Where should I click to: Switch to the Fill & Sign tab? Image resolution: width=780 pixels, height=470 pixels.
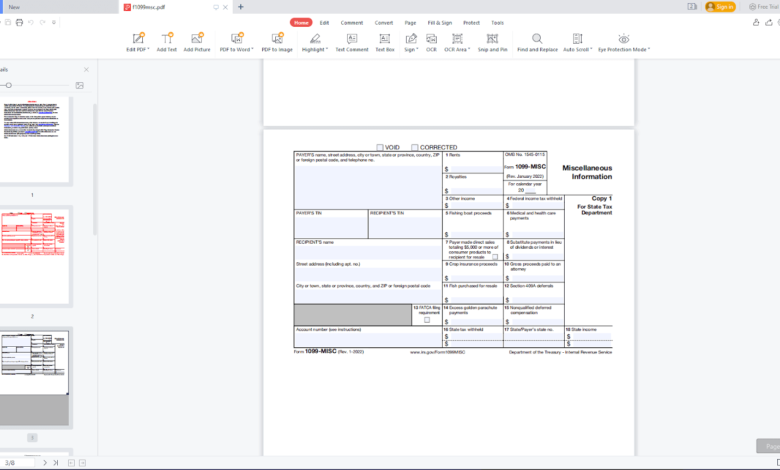click(x=440, y=22)
